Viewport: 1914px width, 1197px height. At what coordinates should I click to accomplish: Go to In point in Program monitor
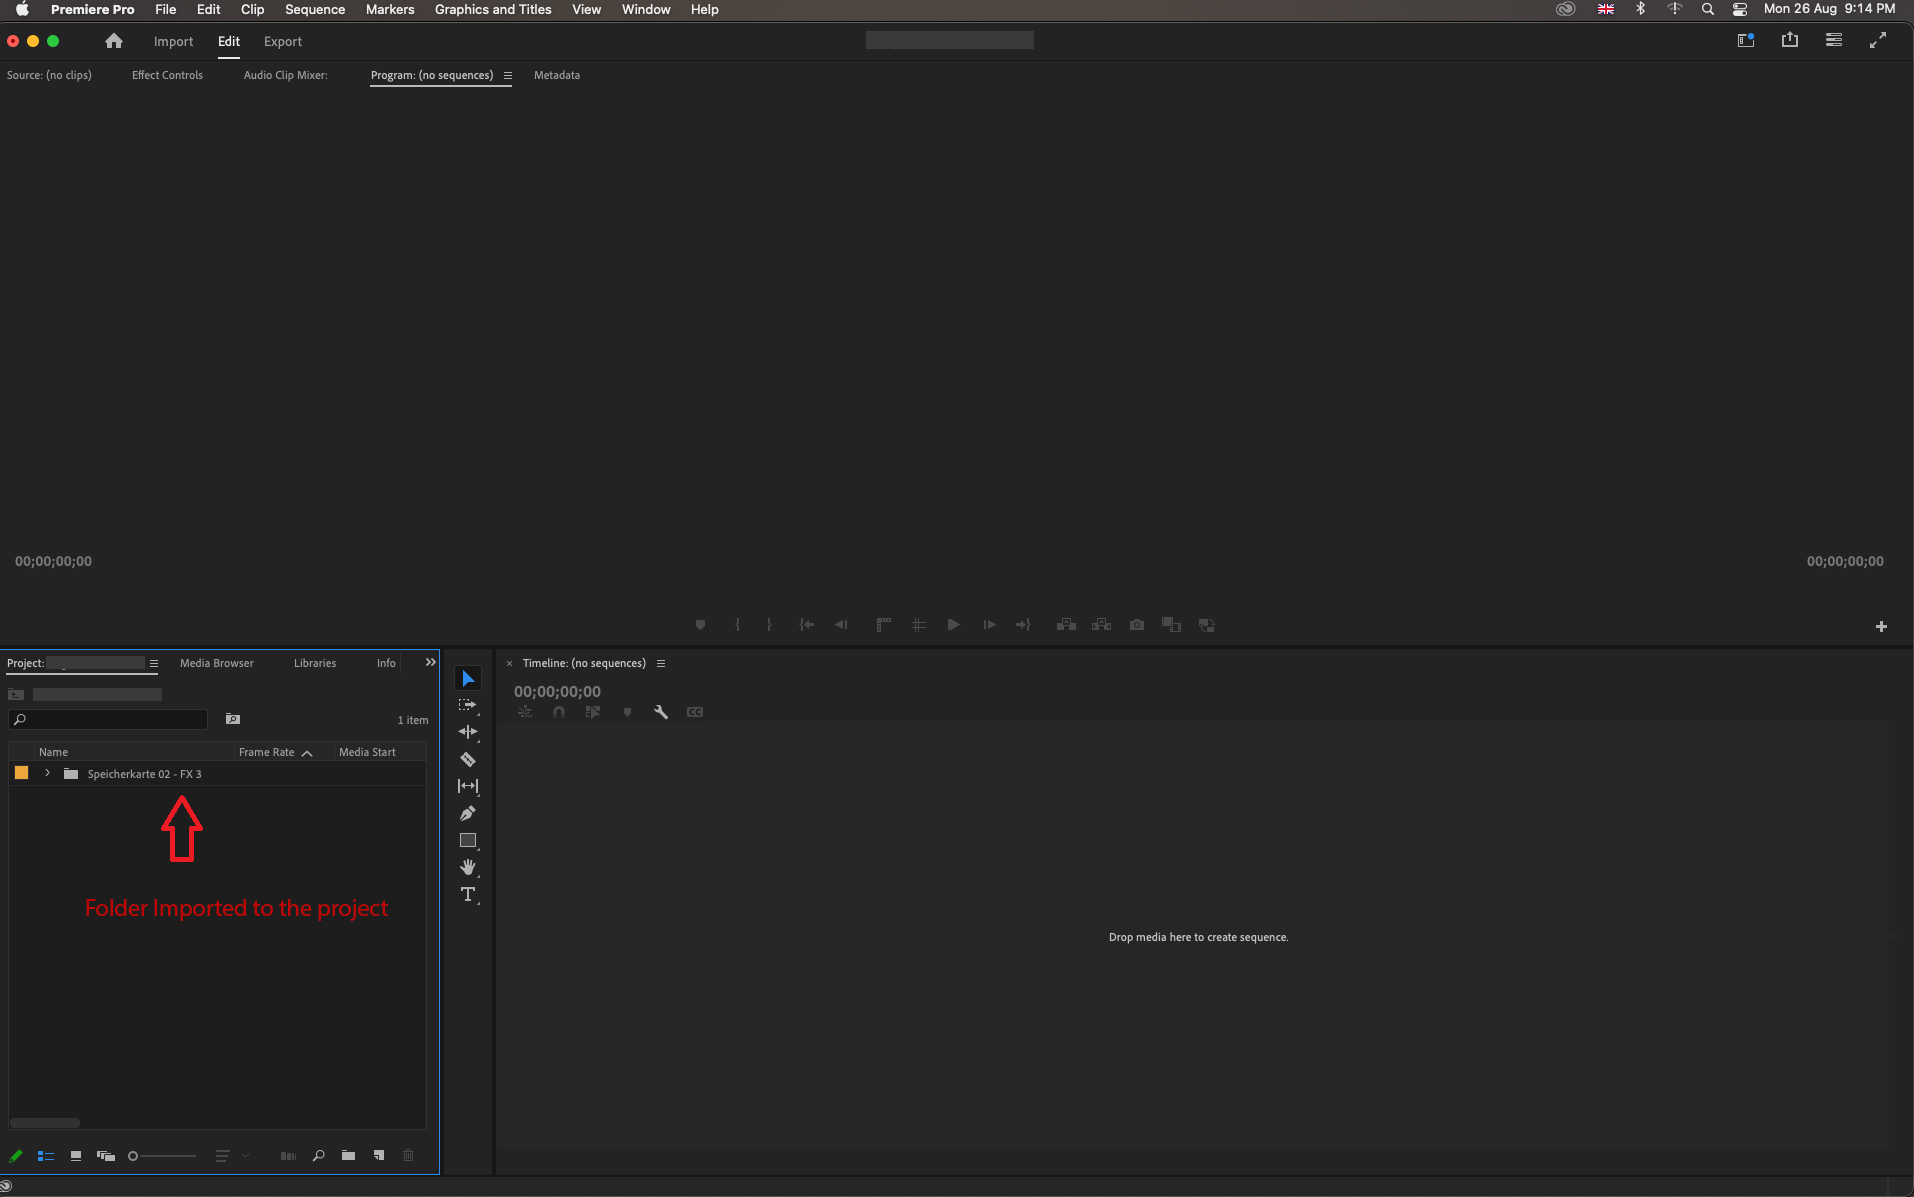(x=806, y=625)
